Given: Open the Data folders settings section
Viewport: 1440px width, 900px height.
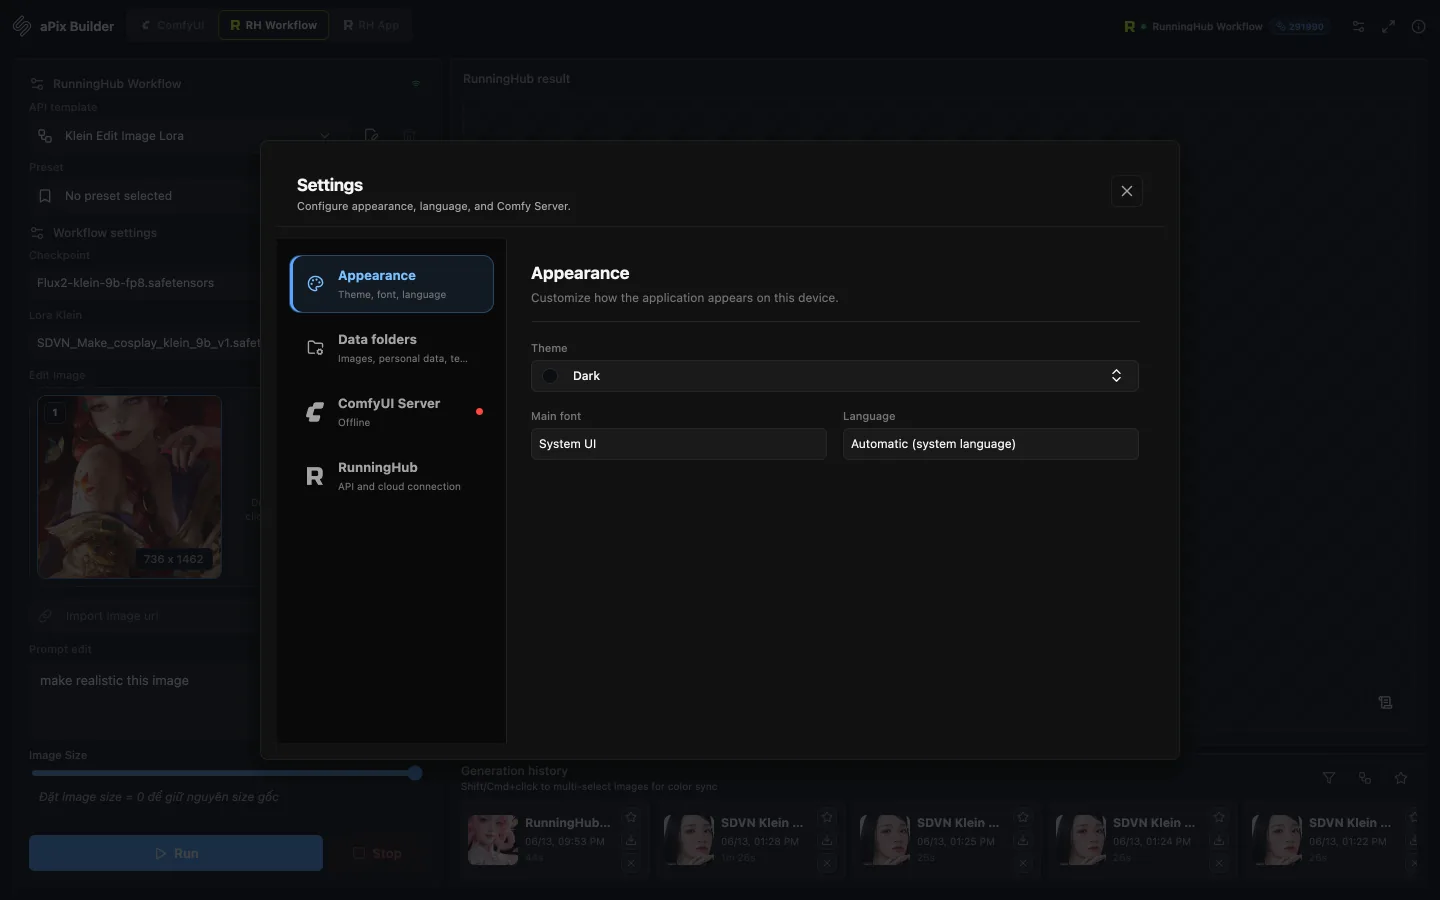Looking at the screenshot, I should tap(392, 348).
